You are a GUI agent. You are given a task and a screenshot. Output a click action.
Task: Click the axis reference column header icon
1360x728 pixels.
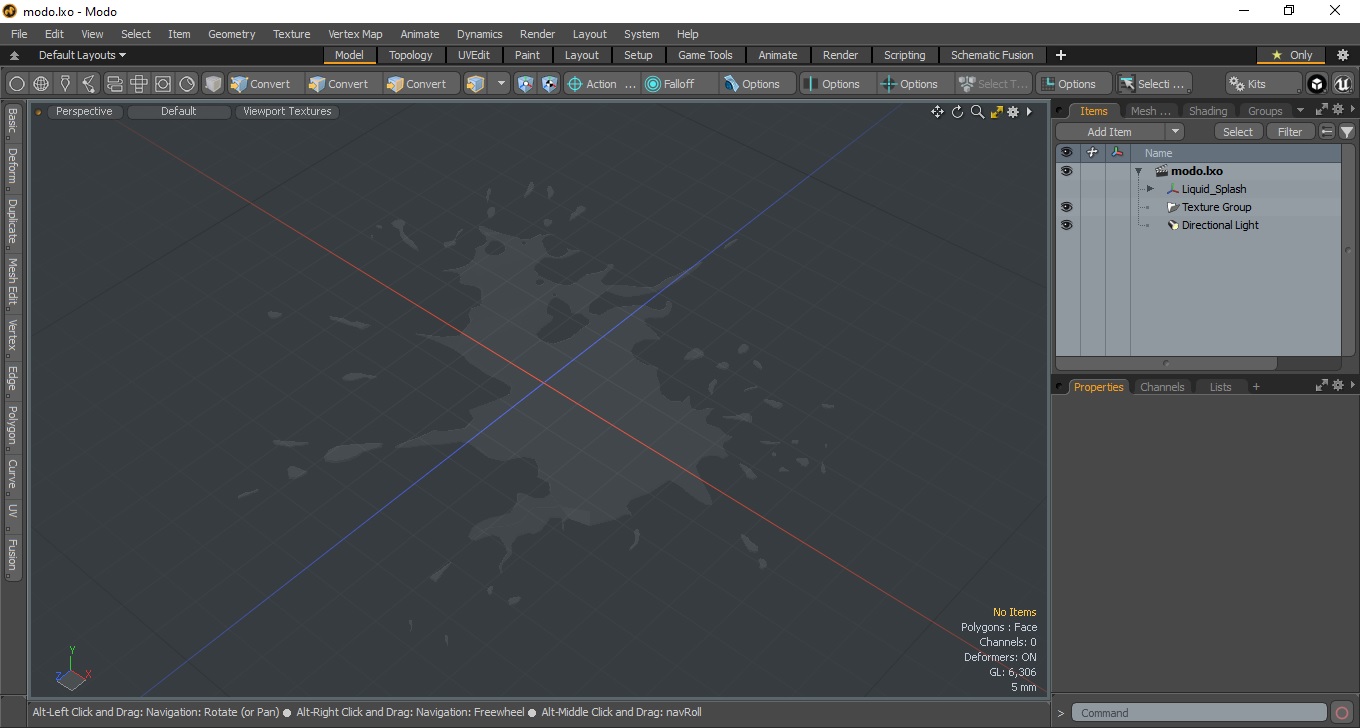tap(1117, 153)
